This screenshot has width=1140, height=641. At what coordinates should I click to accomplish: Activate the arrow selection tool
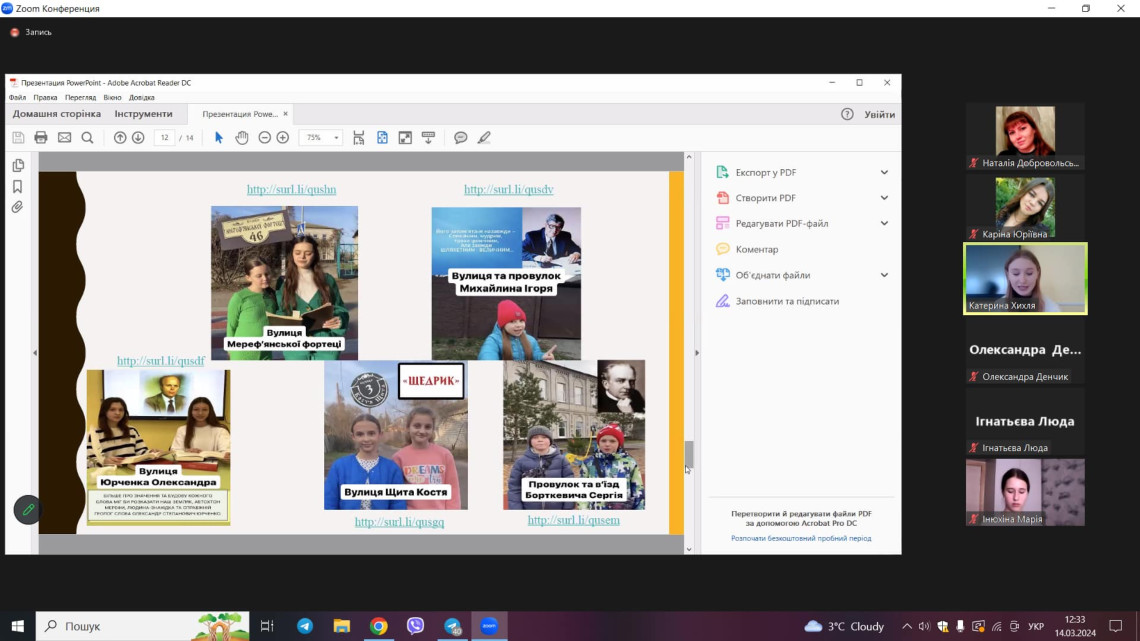[x=219, y=138]
